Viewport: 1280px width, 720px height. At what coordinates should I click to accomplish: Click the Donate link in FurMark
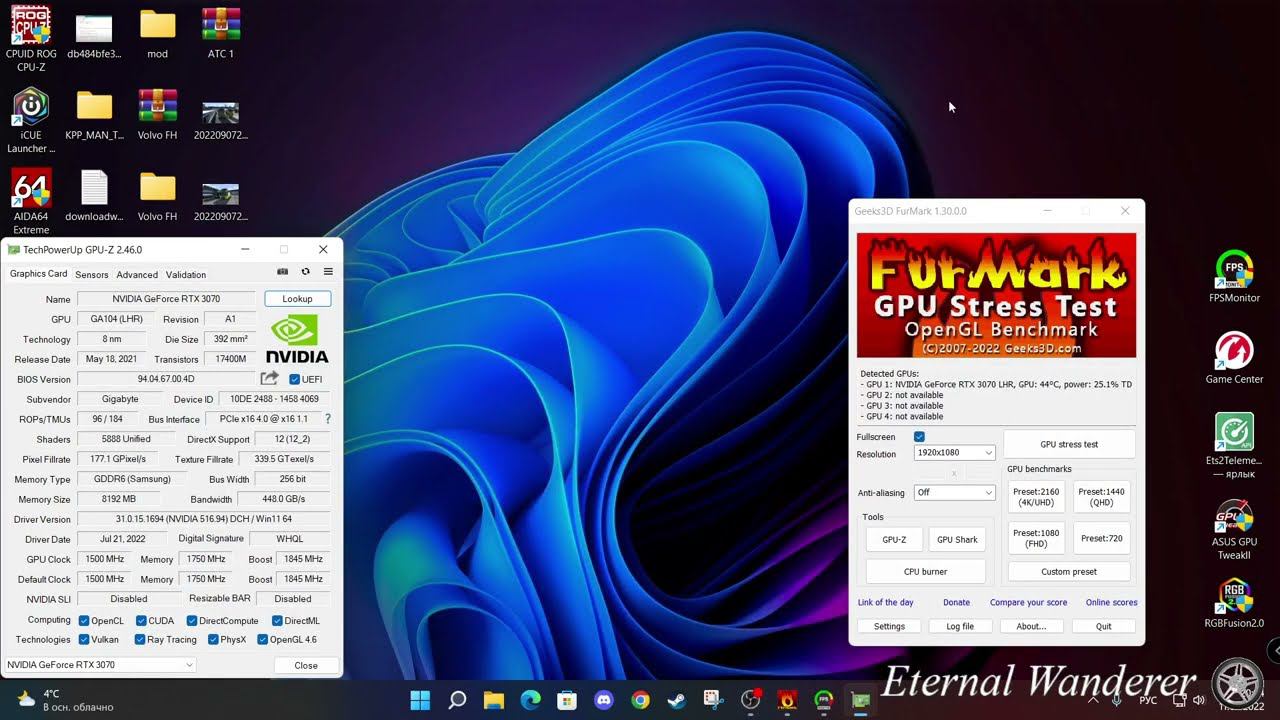pos(956,602)
